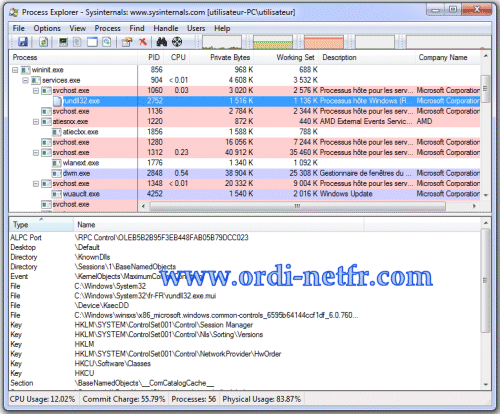The width and height of the screenshot is (500, 414).
Task: Click the Show Process Tree toolbar icon
Action: [77, 42]
